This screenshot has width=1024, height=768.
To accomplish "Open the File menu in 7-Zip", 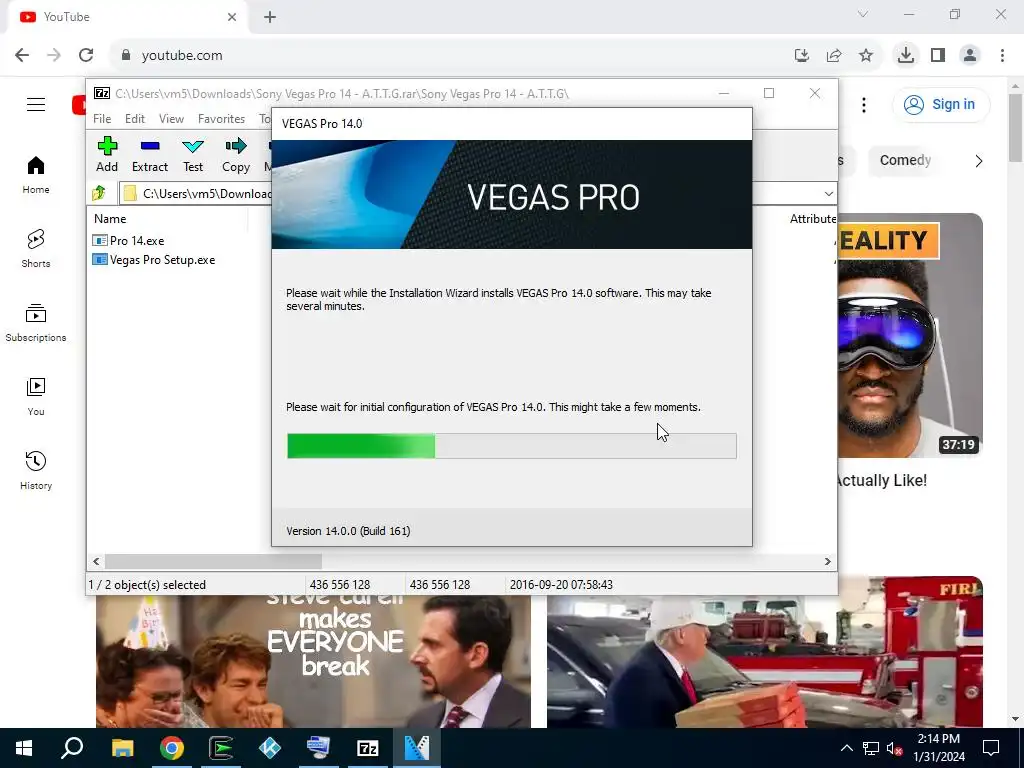I will click(x=102, y=119).
